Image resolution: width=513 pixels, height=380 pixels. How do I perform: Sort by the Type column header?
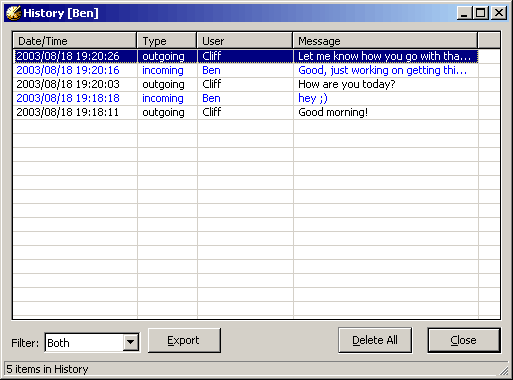click(x=167, y=41)
